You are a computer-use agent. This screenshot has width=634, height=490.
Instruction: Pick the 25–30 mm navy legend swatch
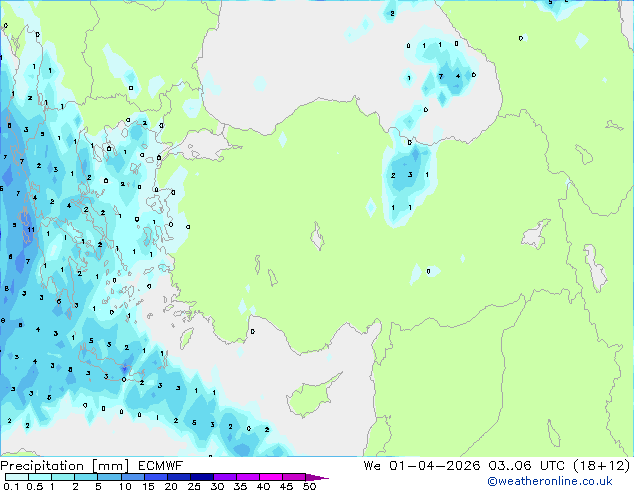coord(201,477)
